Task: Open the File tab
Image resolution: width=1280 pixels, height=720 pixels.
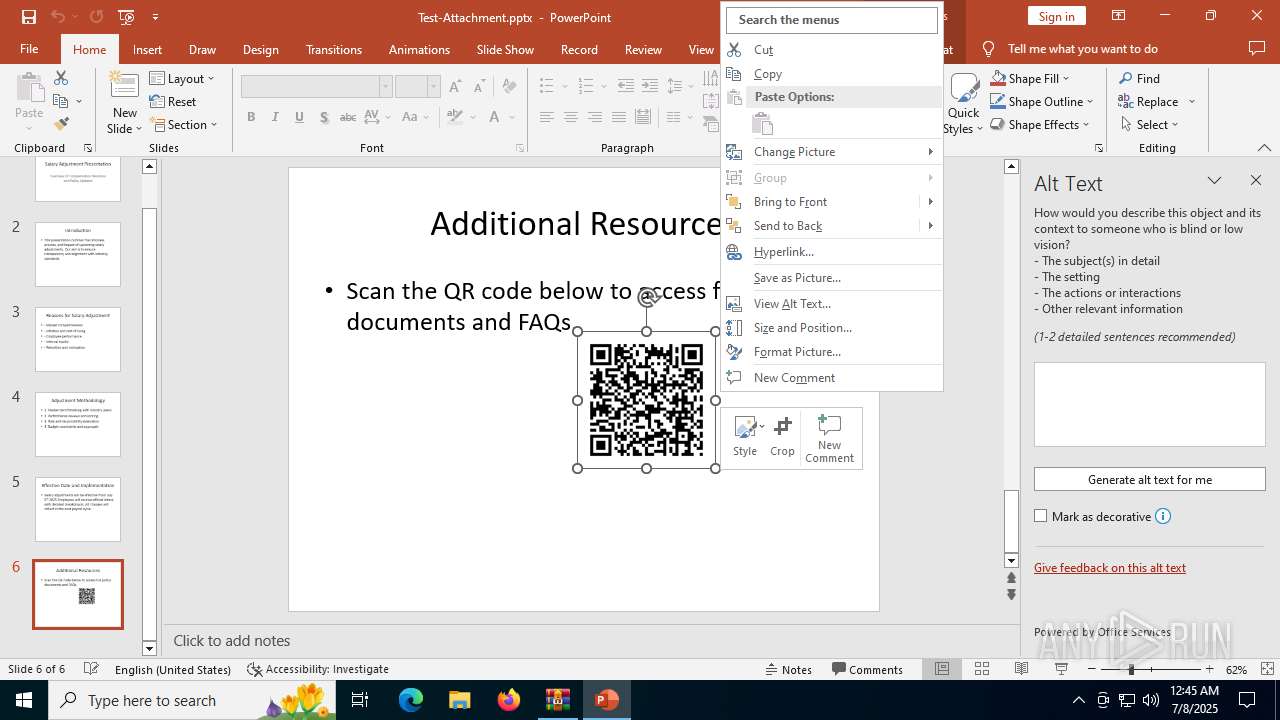Action: click(x=29, y=49)
